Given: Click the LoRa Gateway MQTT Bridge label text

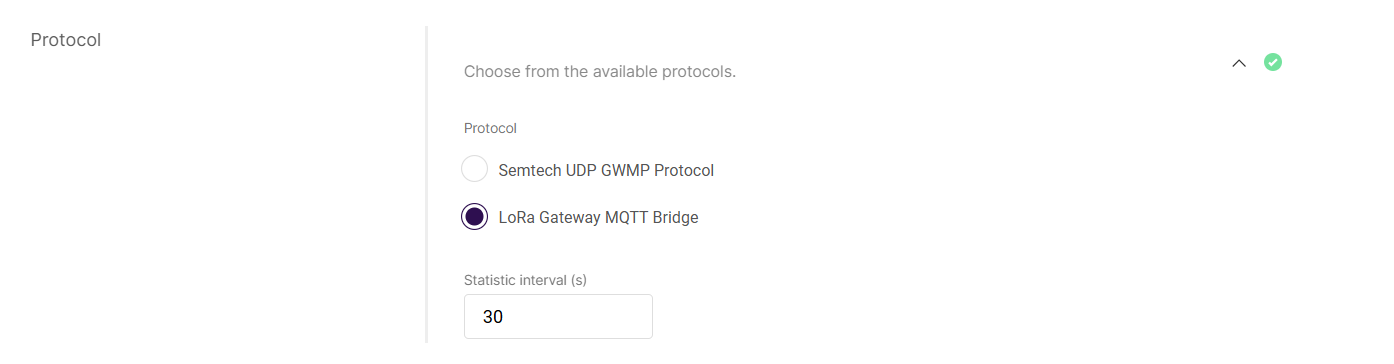Looking at the screenshot, I should tap(598, 218).
